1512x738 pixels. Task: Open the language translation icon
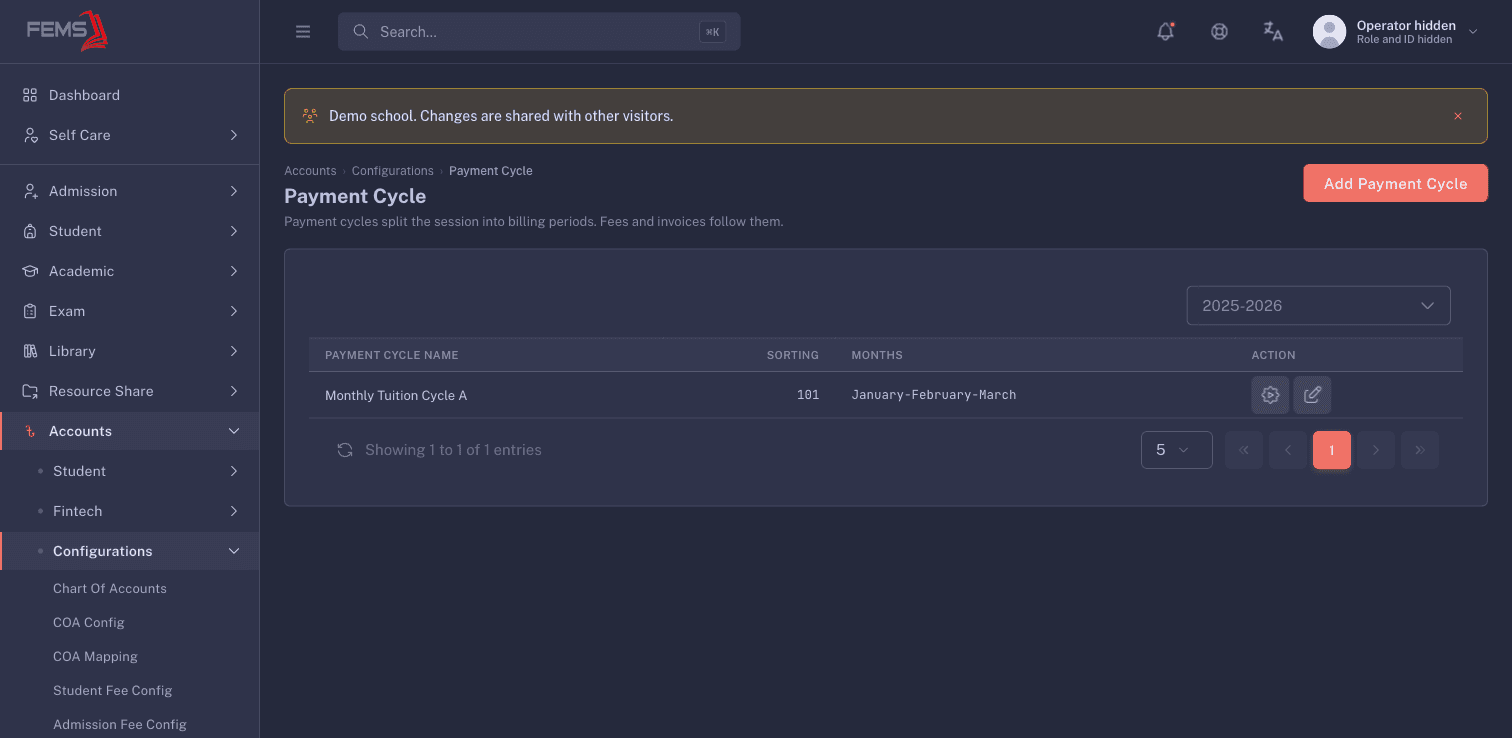(x=1273, y=32)
